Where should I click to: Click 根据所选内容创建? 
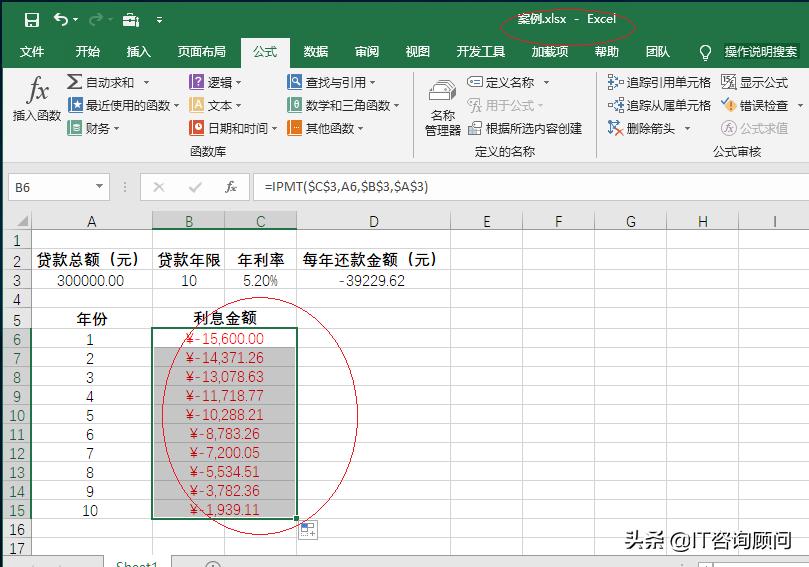pyautogui.click(x=525, y=128)
